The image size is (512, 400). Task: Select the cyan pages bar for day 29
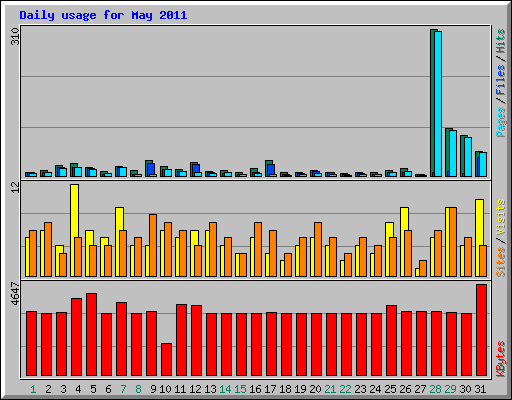tap(453, 153)
